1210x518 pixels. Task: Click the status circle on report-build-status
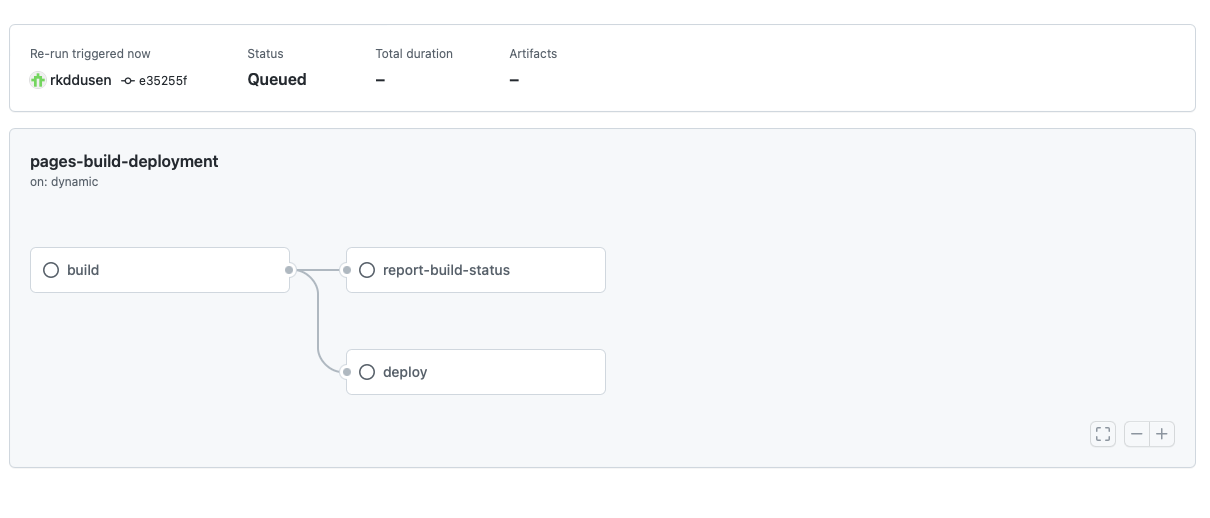pyautogui.click(x=367, y=270)
